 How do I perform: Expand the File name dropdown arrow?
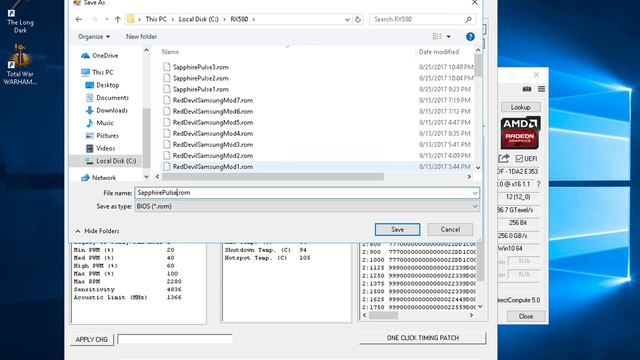(x=475, y=193)
